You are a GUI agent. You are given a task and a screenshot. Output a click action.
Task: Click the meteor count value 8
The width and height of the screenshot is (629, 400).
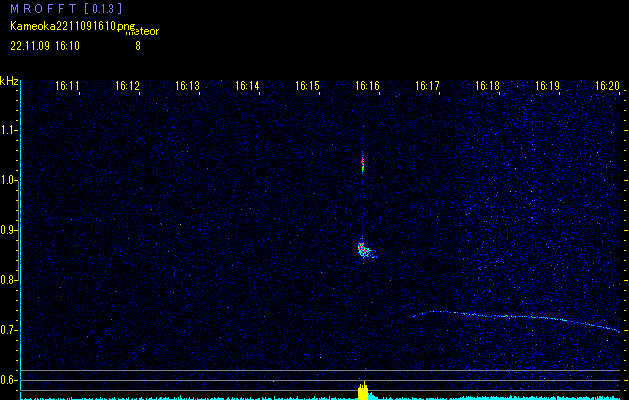[138, 46]
